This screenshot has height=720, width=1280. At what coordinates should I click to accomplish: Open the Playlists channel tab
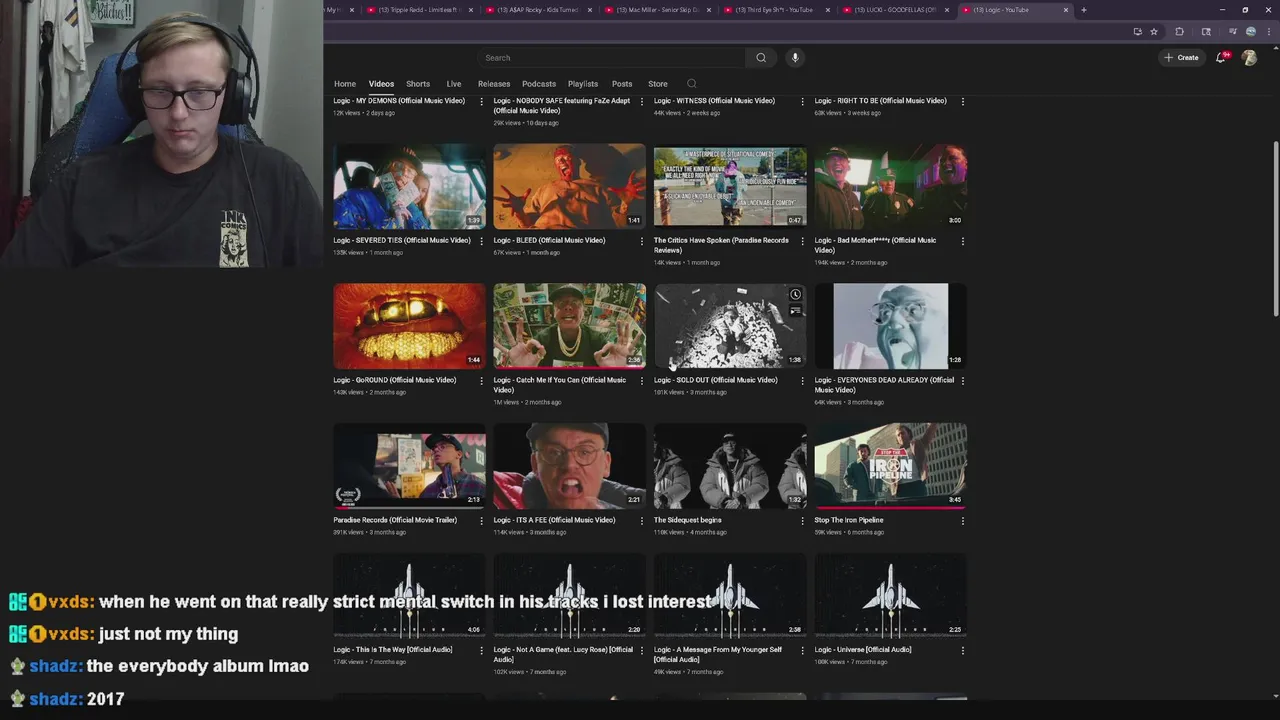coord(583,84)
